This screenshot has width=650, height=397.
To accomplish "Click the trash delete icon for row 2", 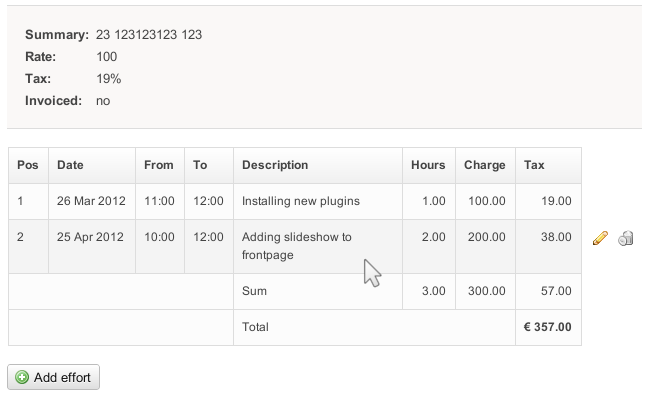I will [x=626, y=238].
